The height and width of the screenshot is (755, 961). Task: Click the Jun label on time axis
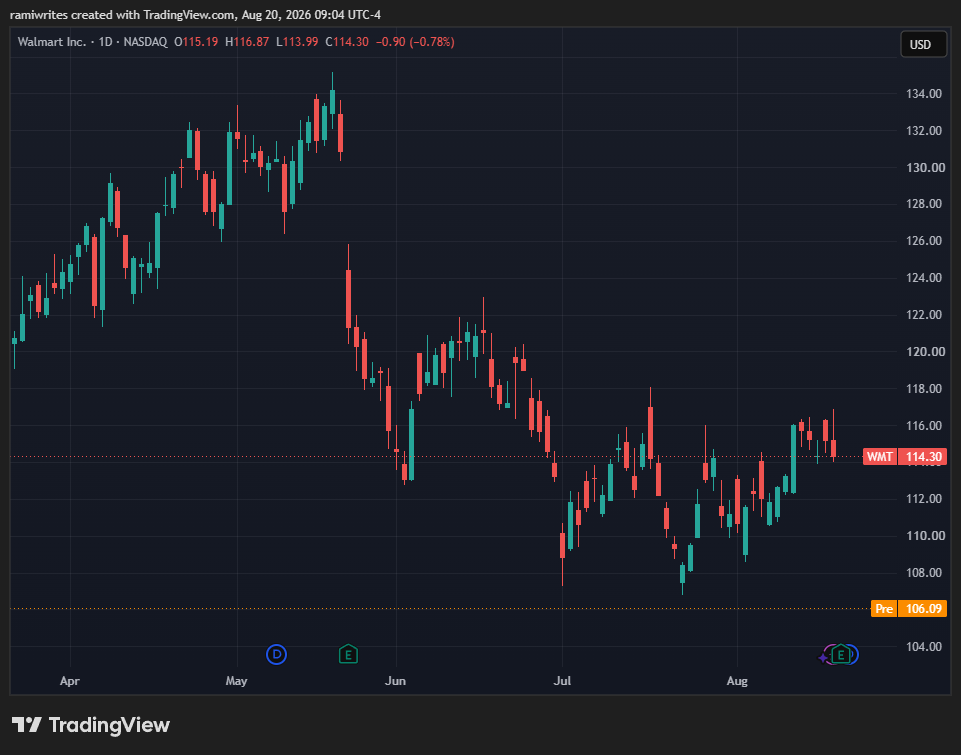coord(395,681)
